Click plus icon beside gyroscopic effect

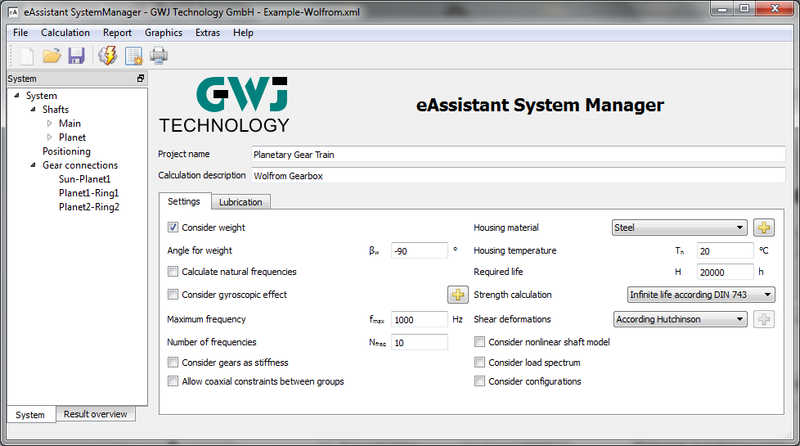pyautogui.click(x=457, y=295)
